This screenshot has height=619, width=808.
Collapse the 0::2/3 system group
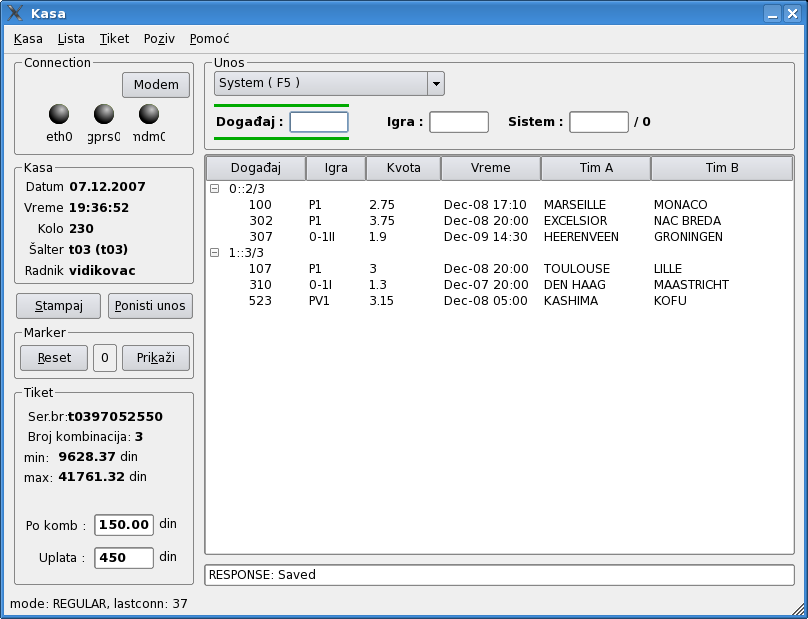click(x=215, y=188)
